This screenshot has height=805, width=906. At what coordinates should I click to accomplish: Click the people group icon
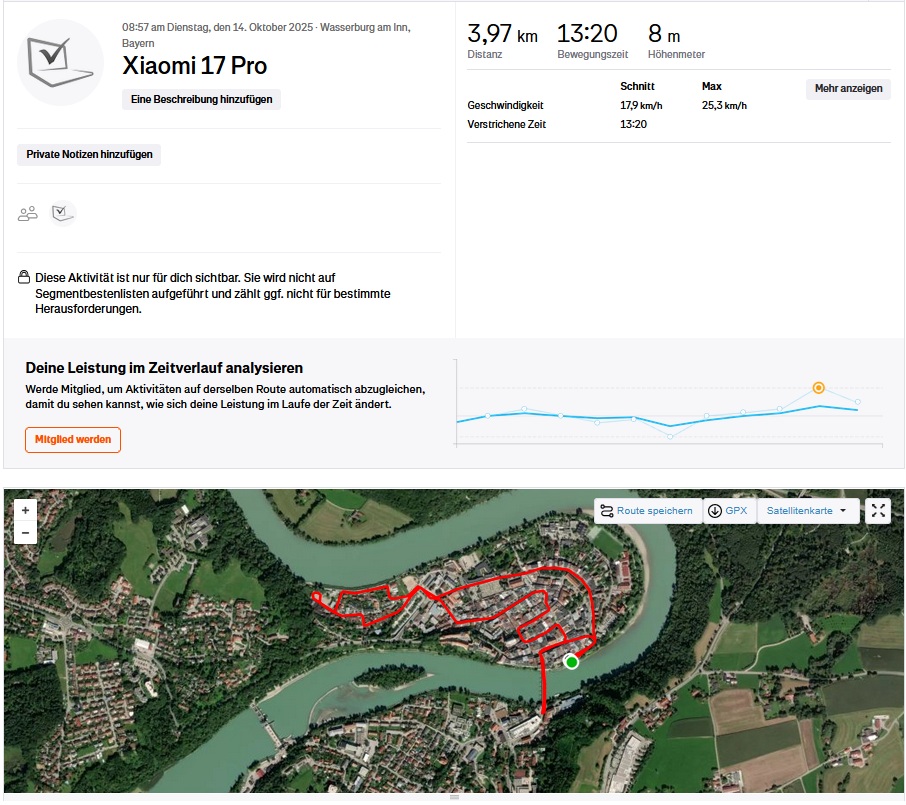[28, 213]
